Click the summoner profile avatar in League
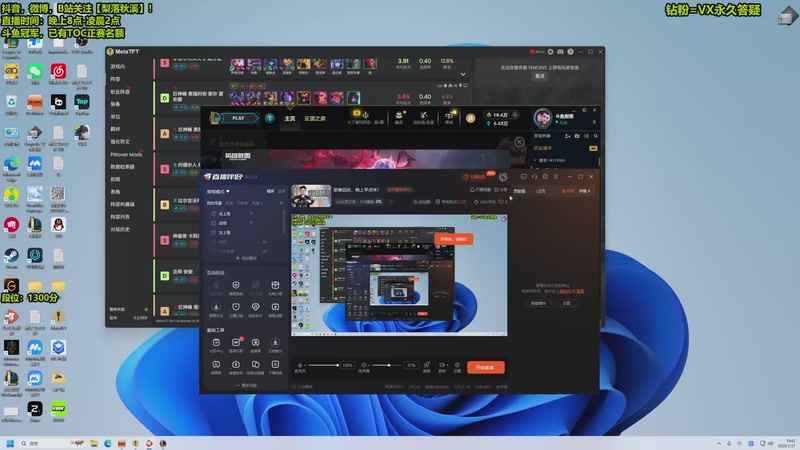 (543, 118)
